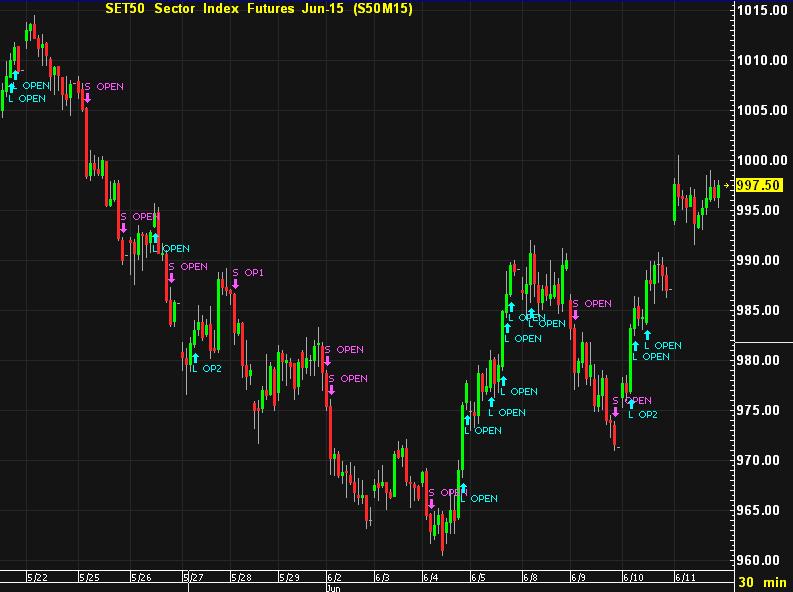Select the 5/22 date on time axis
This screenshot has height=592, width=793.
[x=37, y=577]
